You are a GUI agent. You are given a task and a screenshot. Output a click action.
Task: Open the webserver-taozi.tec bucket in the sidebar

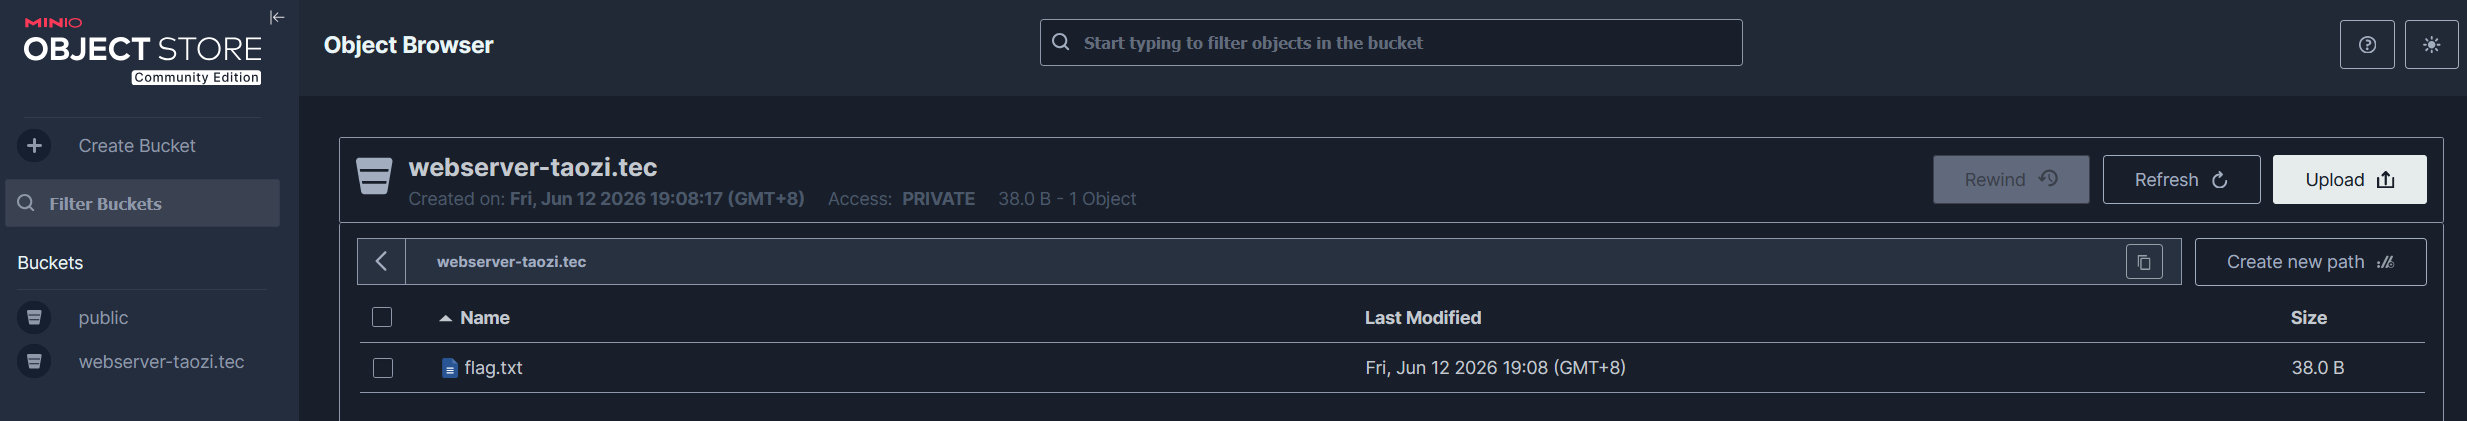click(x=161, y=362)
